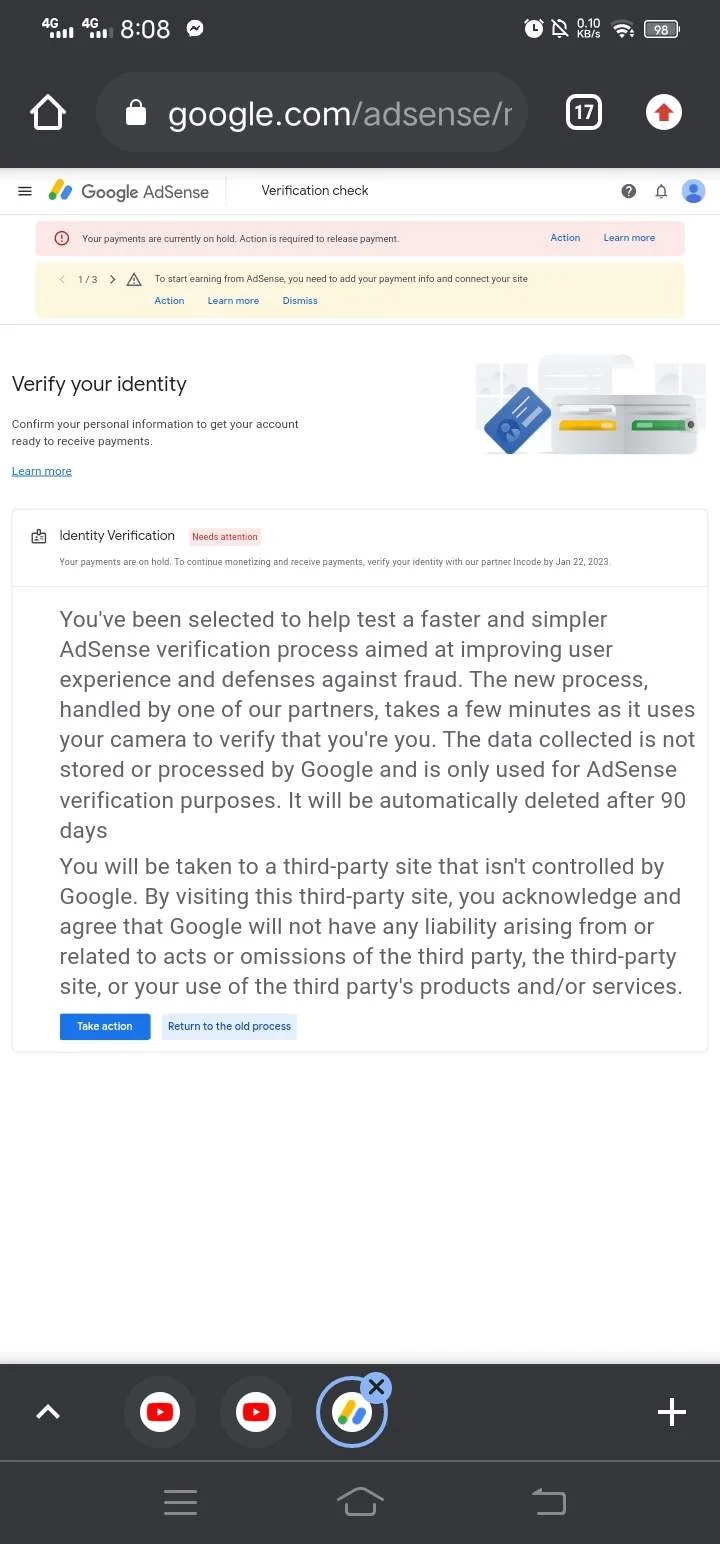Screen dimensions: 720x1544
Task: Open Learn more under Verify your identity
Action: pos(42,471)
